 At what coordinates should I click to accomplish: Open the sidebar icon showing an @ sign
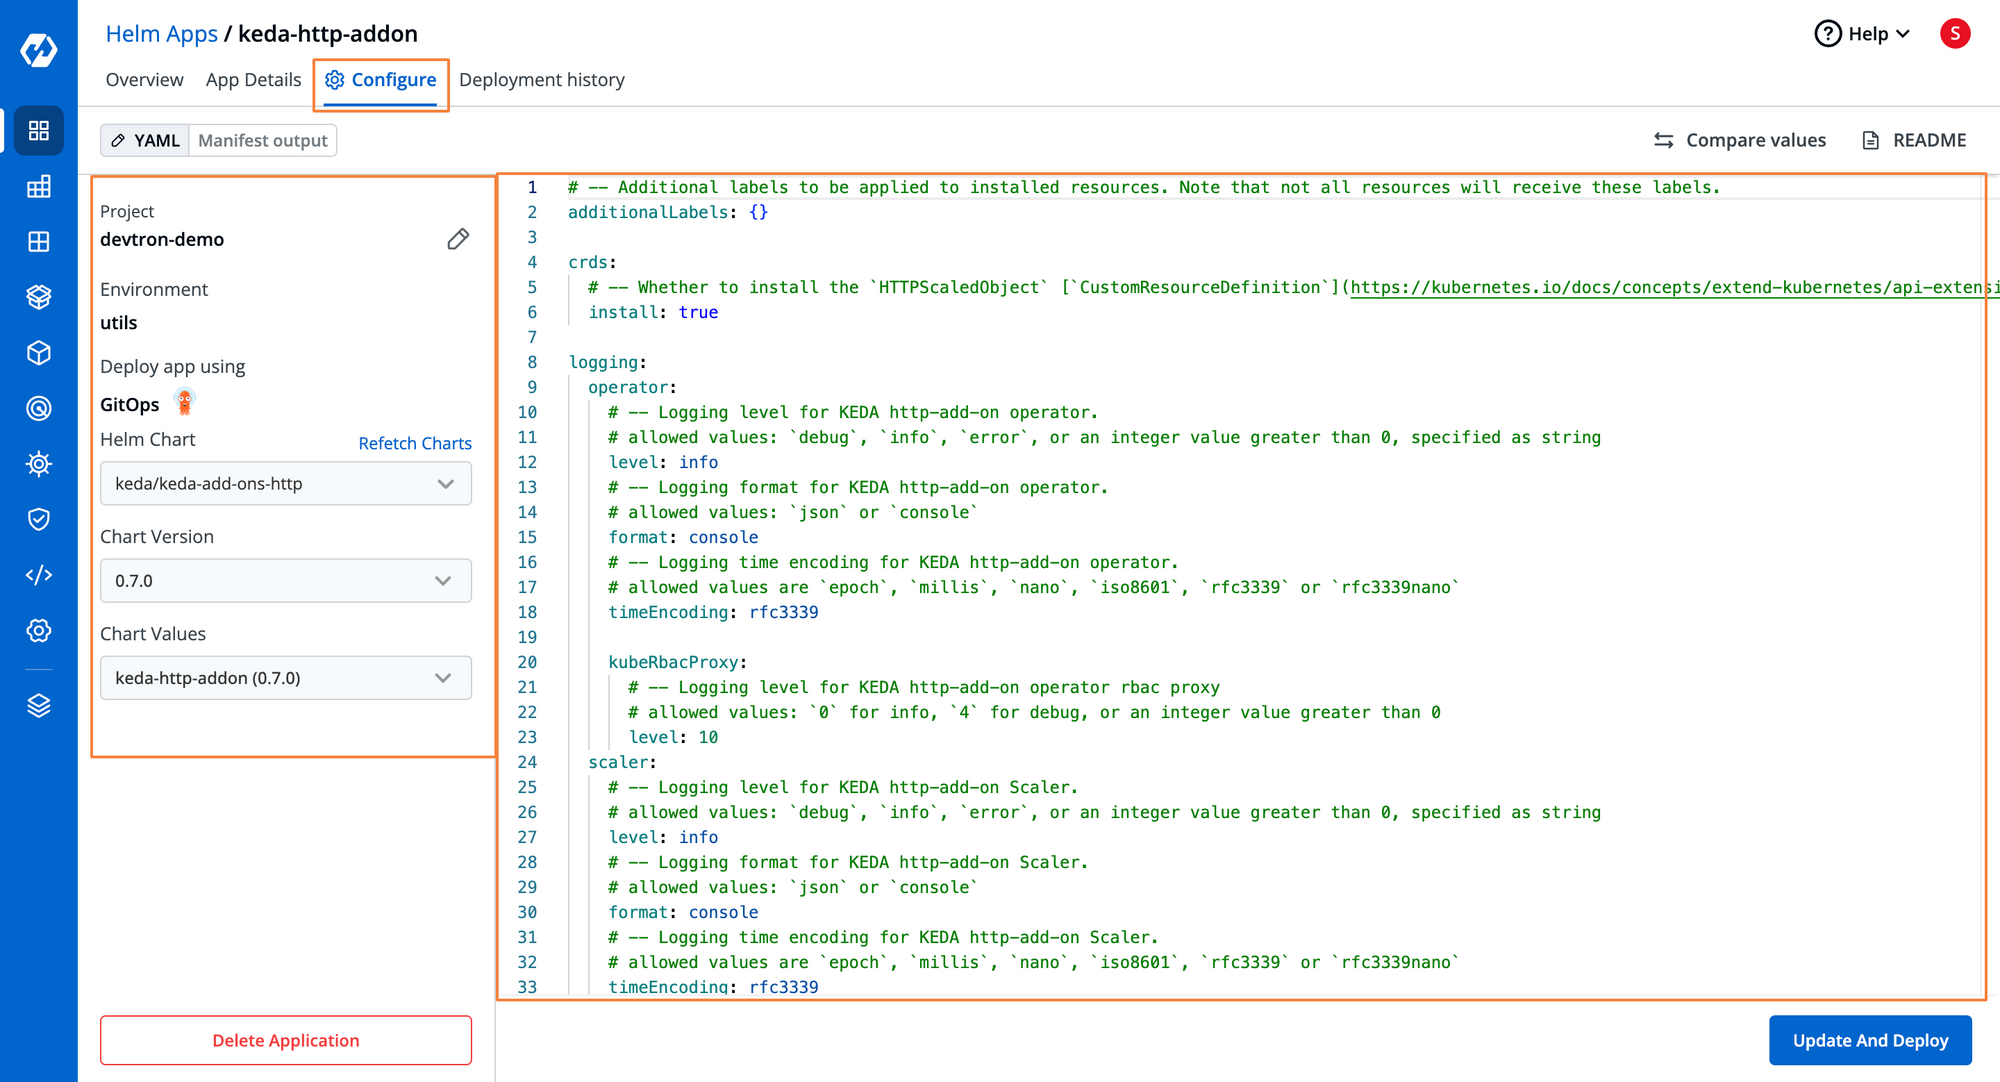(39, 408)
